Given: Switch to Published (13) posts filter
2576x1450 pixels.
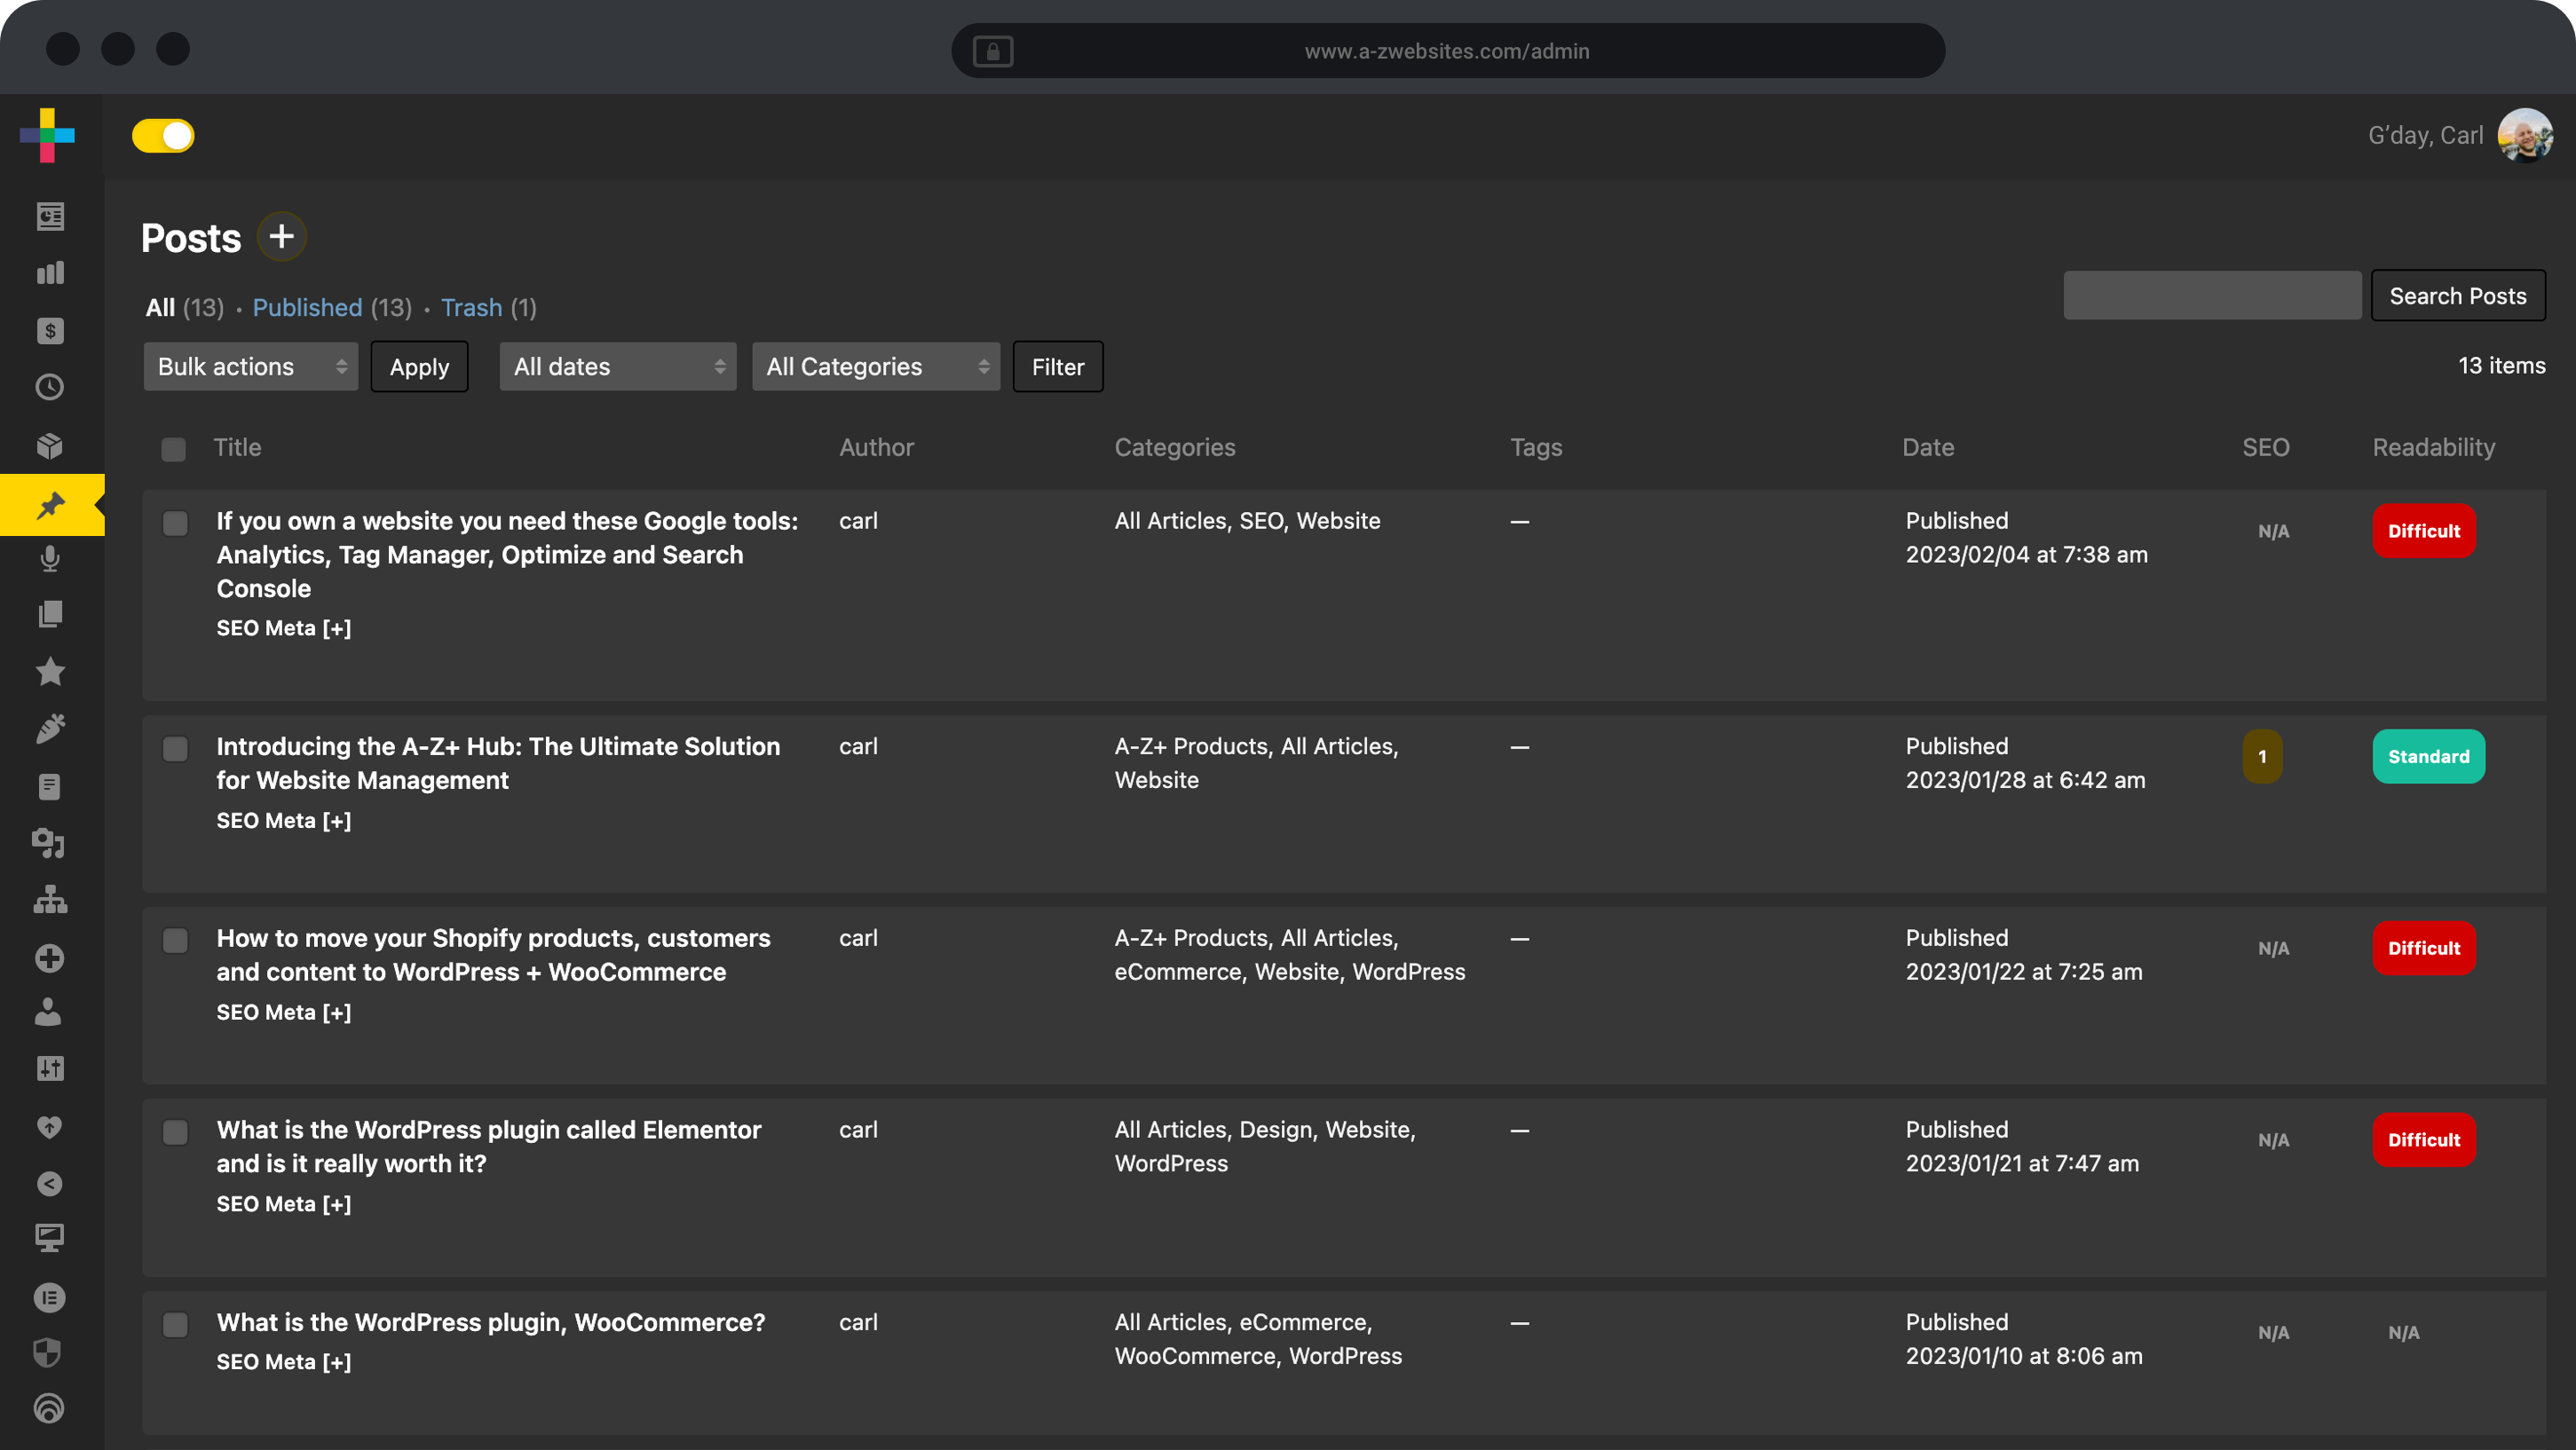Looking at the screenshot, I should point(332,308).
